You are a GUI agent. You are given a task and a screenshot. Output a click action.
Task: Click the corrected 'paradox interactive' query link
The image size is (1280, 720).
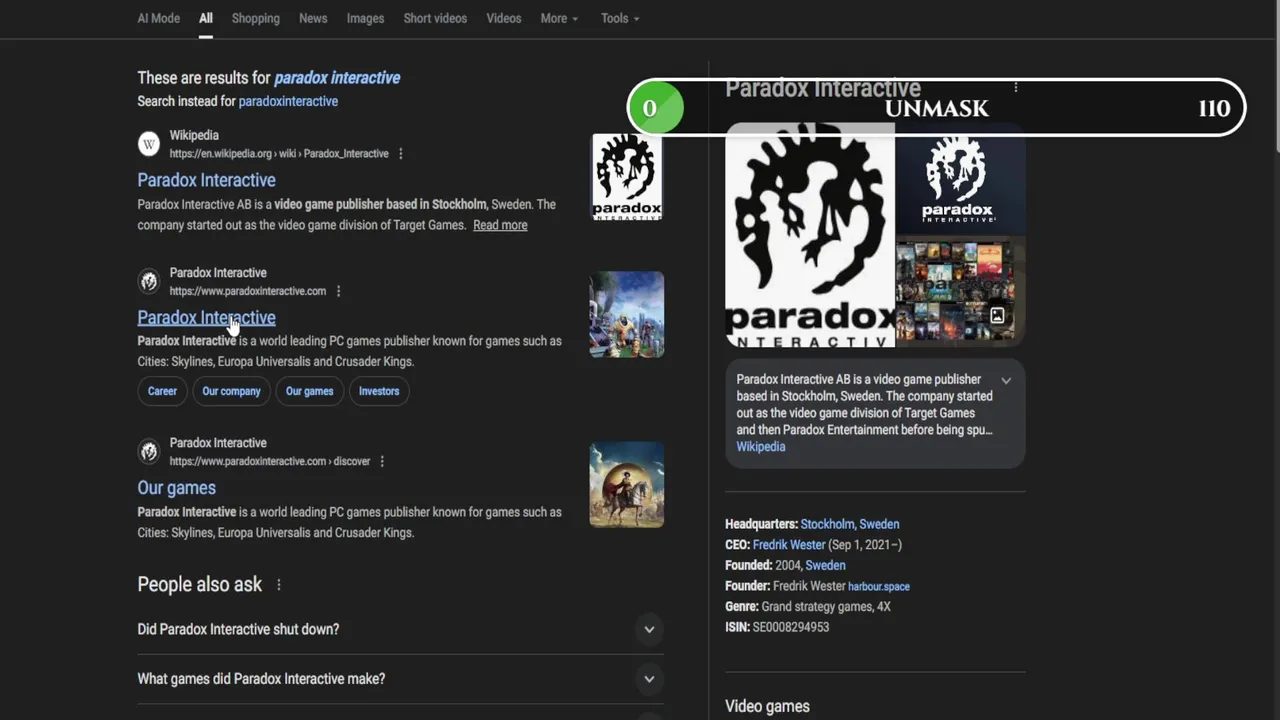coord(337,78)
